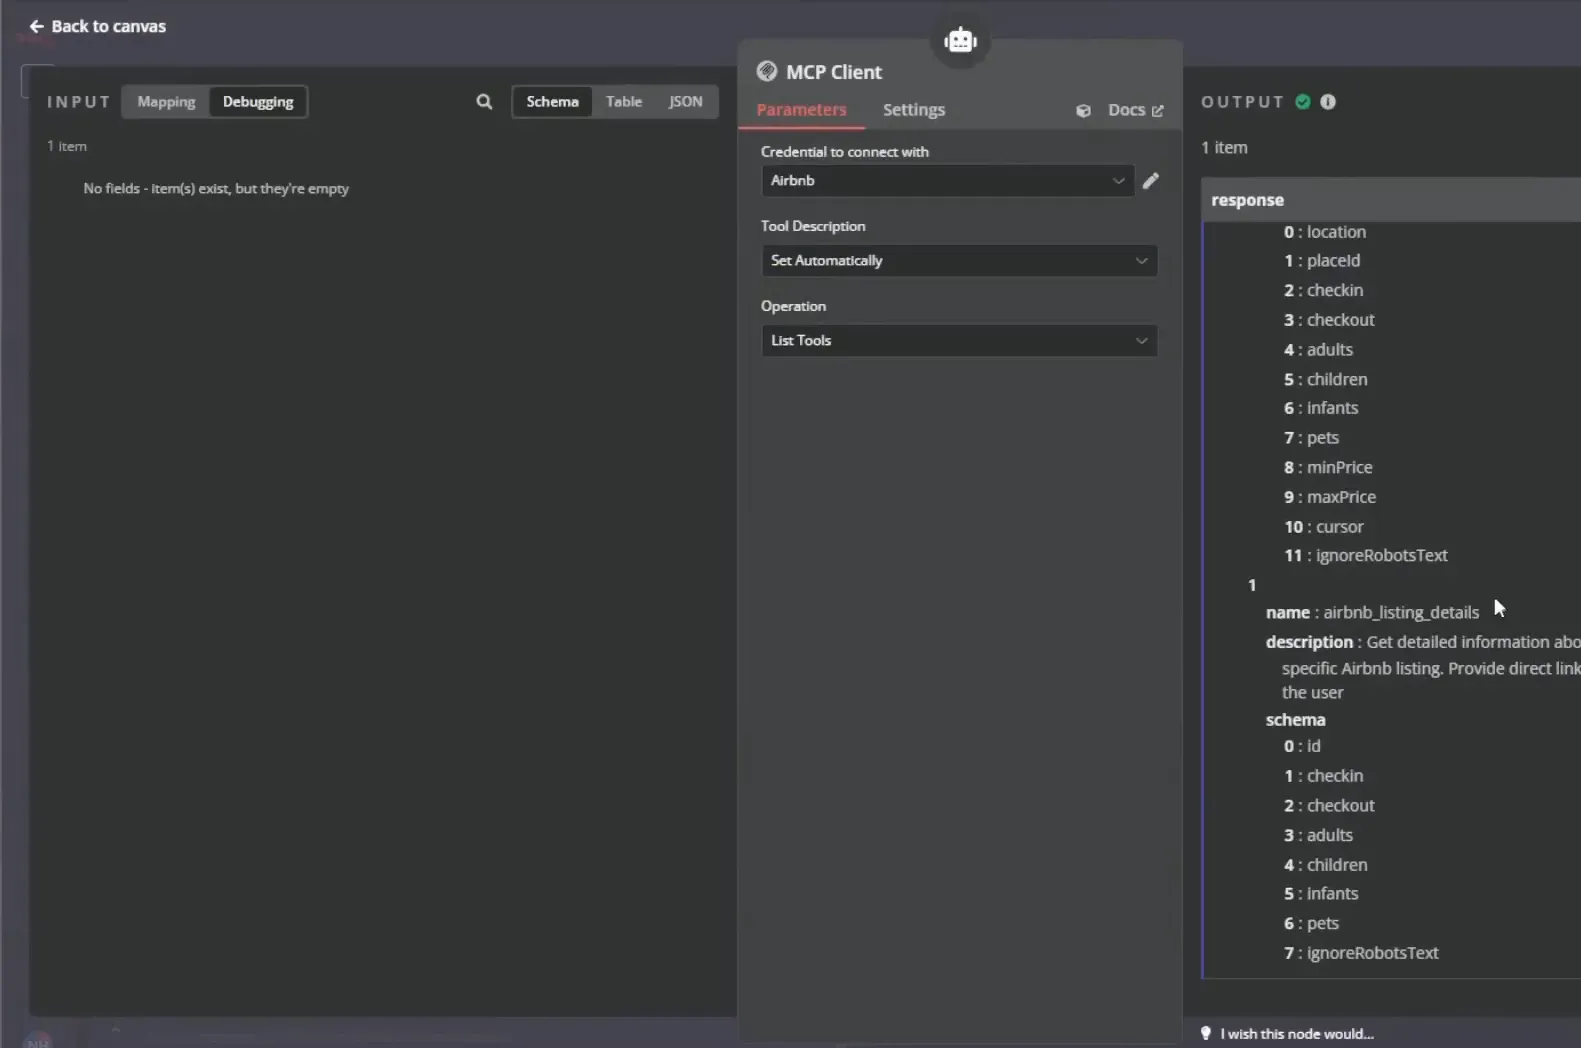
Task: Click the '11 : ignoreRobotsText' entry
Action: (1366, 556)
